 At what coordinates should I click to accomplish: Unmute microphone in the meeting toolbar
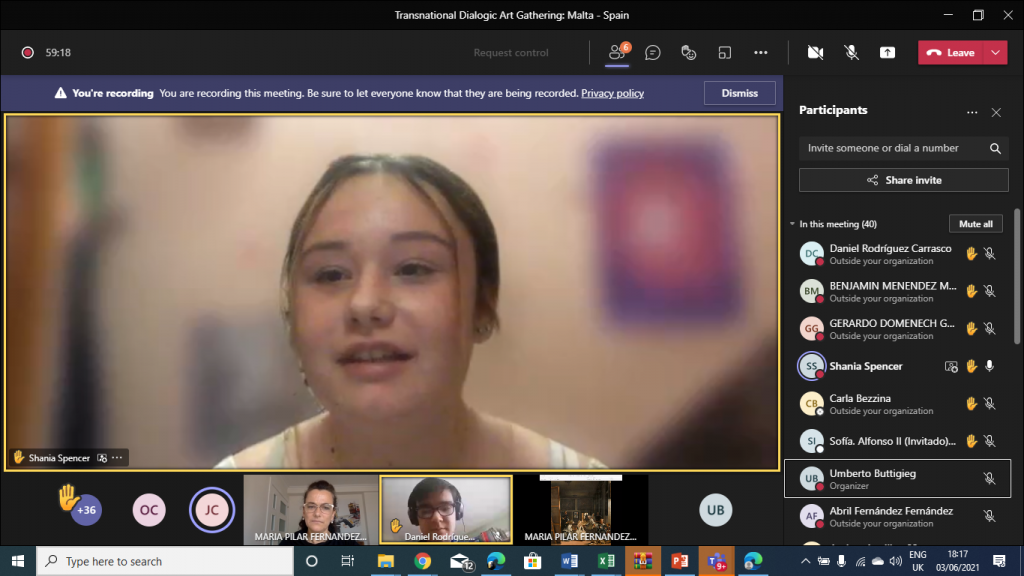click(851, 53)
